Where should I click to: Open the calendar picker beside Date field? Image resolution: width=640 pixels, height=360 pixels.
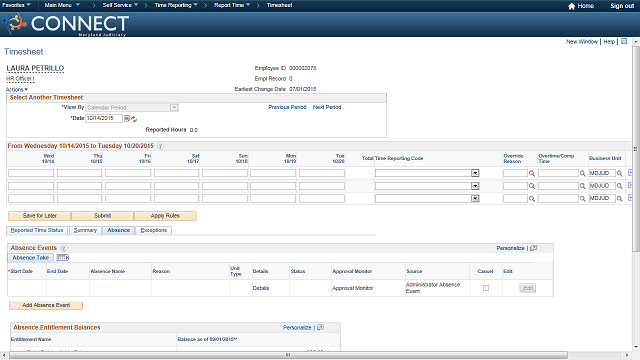[127, 119]
